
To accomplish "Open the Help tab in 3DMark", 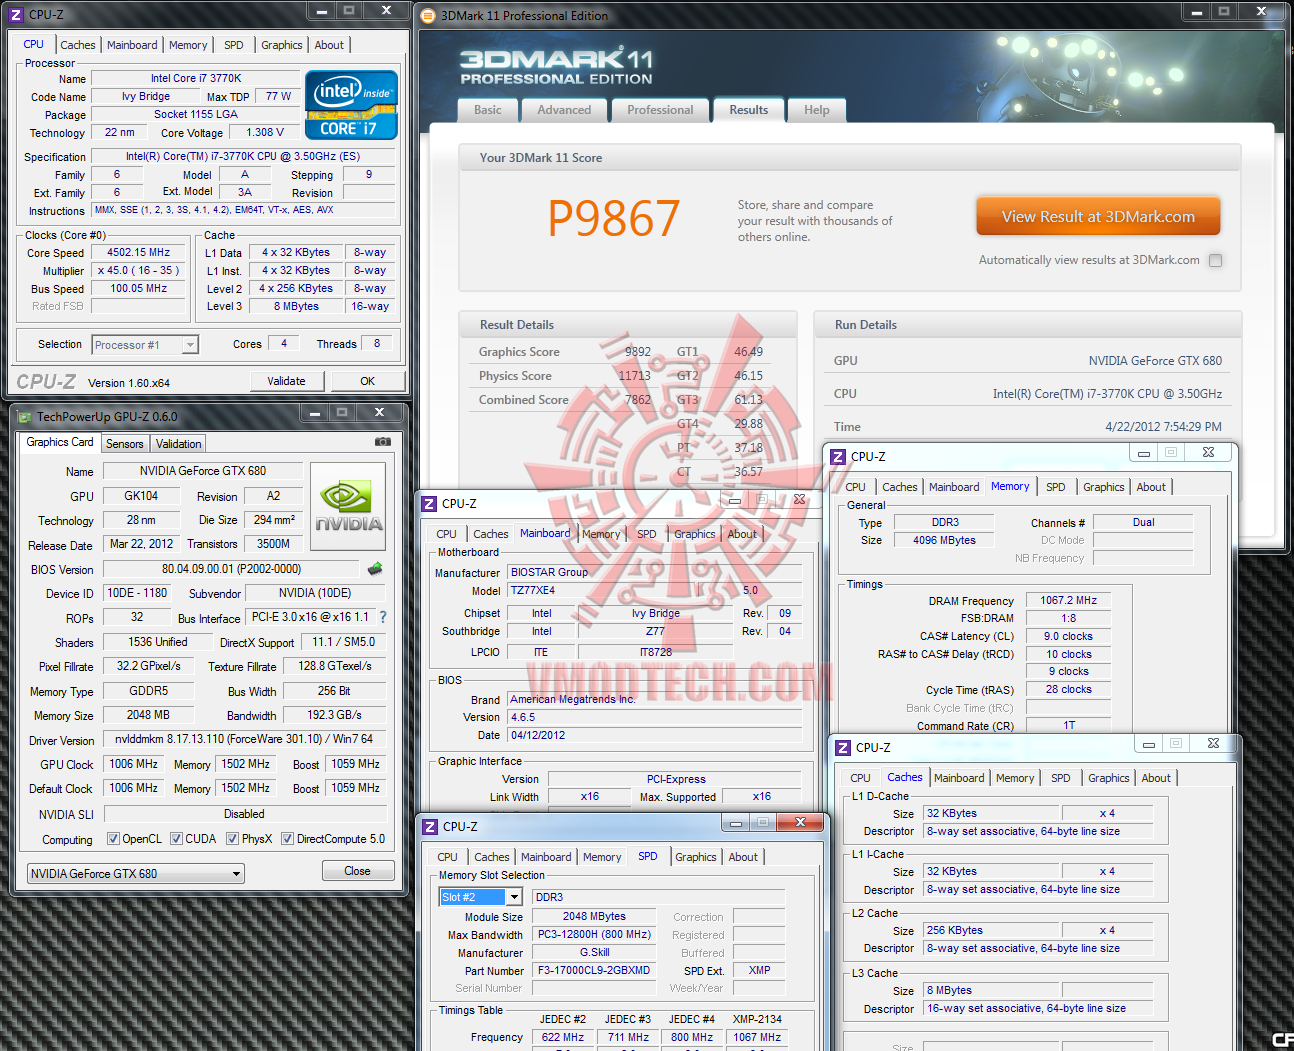I will click(x=817, y=110).
